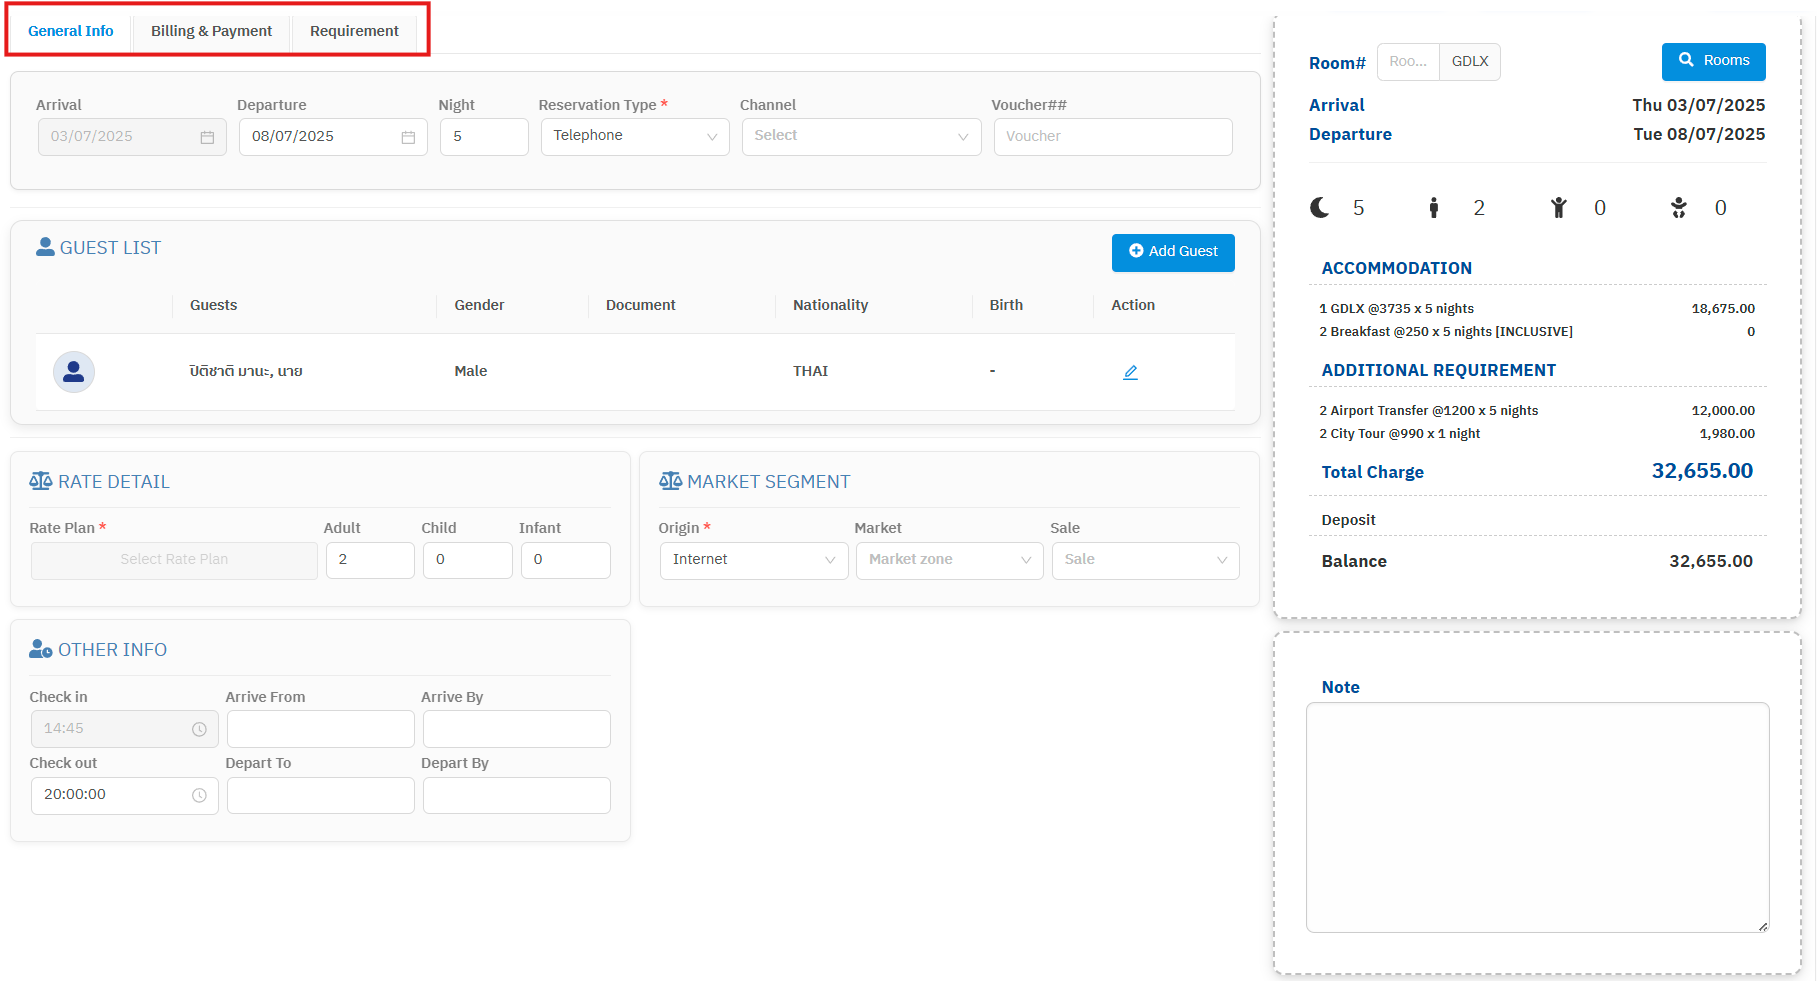The image size is (1817, 981).
Task: Click the Voucher input field
Action: point(1112,137)
